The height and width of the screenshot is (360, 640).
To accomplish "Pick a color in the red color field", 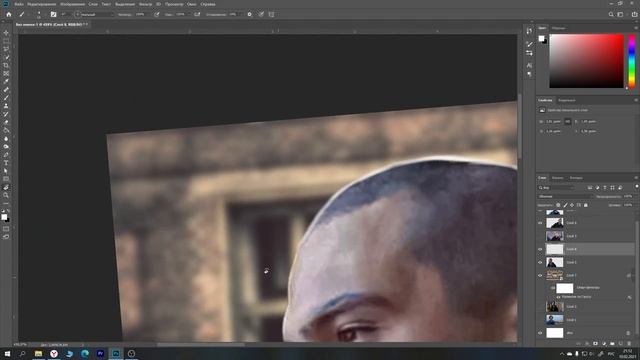I will point(587,61).
